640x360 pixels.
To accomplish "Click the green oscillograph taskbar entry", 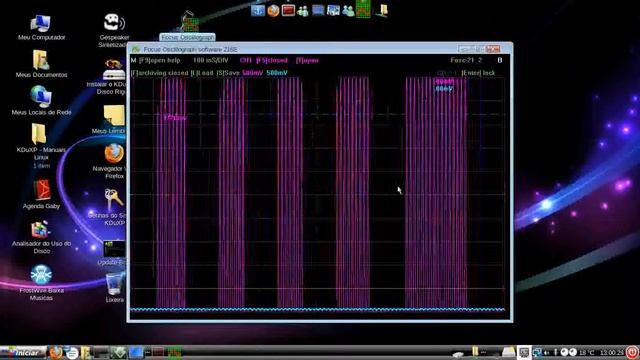I will (x=174, y=352).
